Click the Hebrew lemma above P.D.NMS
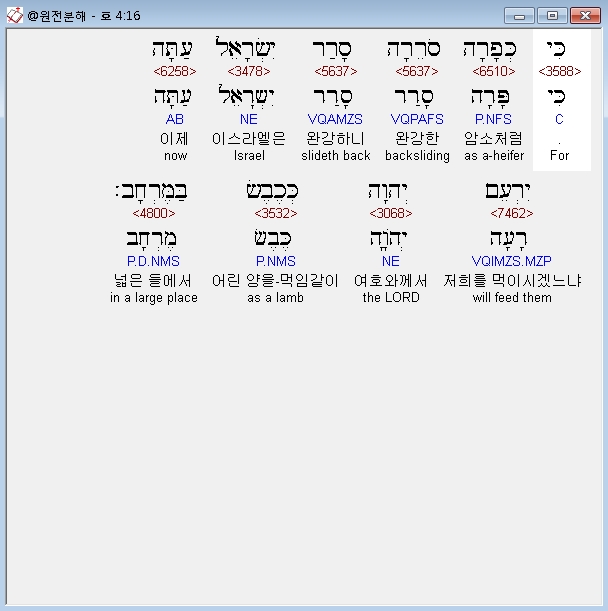 [x=151, y=238]
